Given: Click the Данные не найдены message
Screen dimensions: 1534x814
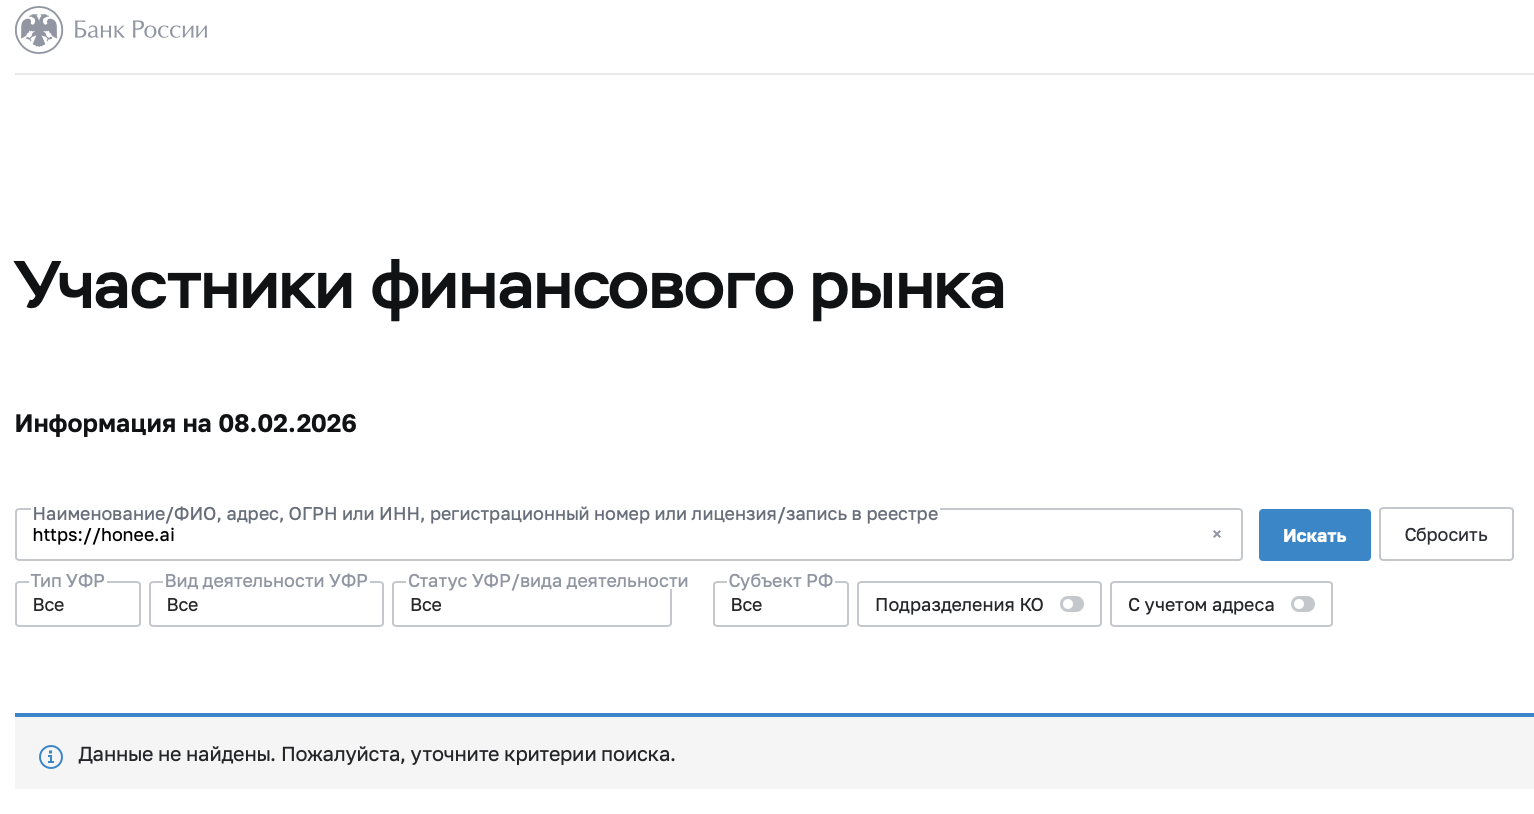Looking at the screenshot, I should pyautogui.click(x=376, y=755).
